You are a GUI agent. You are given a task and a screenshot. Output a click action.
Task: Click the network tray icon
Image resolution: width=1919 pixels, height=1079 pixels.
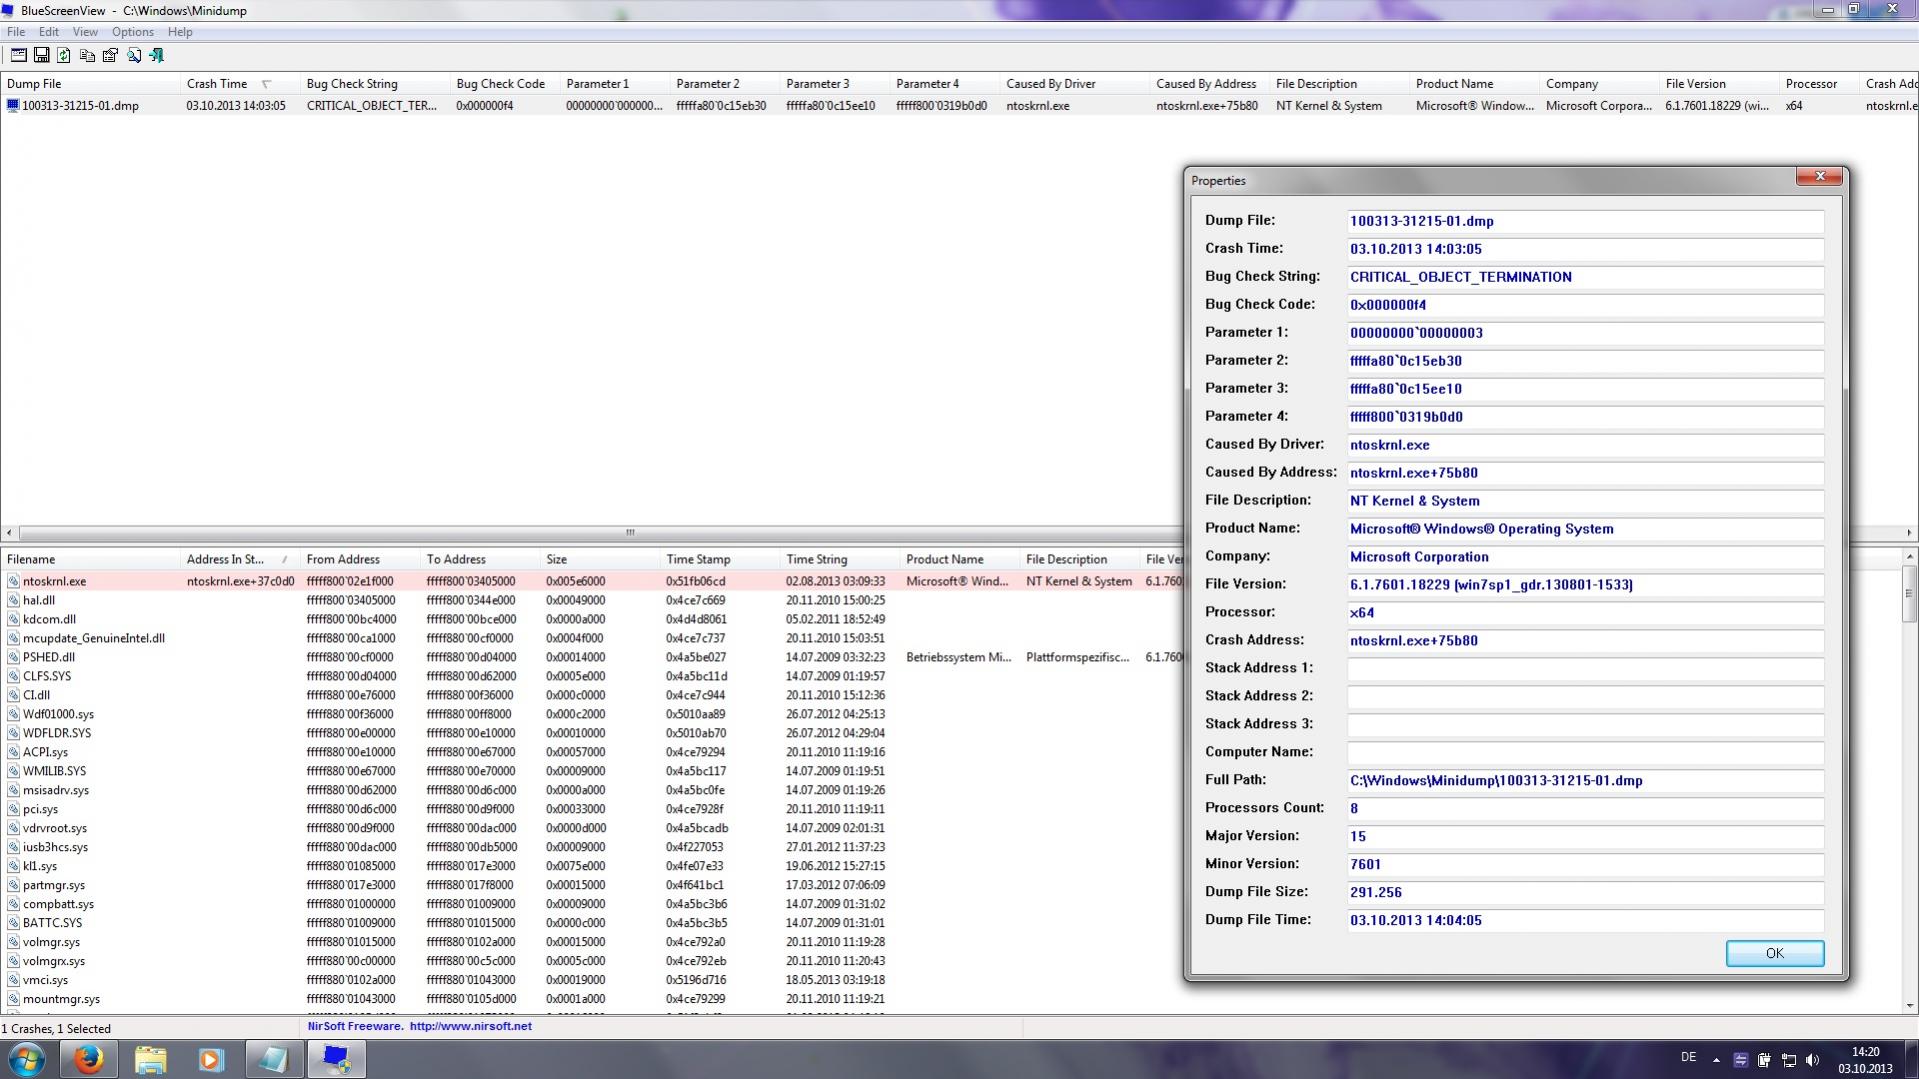(1788, 1060)
